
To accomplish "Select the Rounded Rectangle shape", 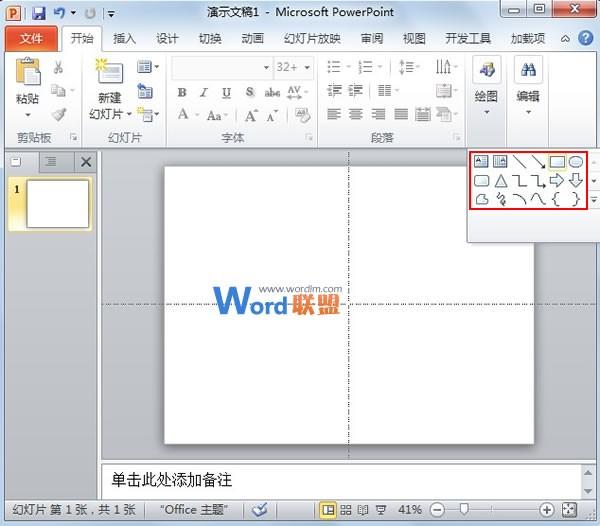I will click(481, 180).
